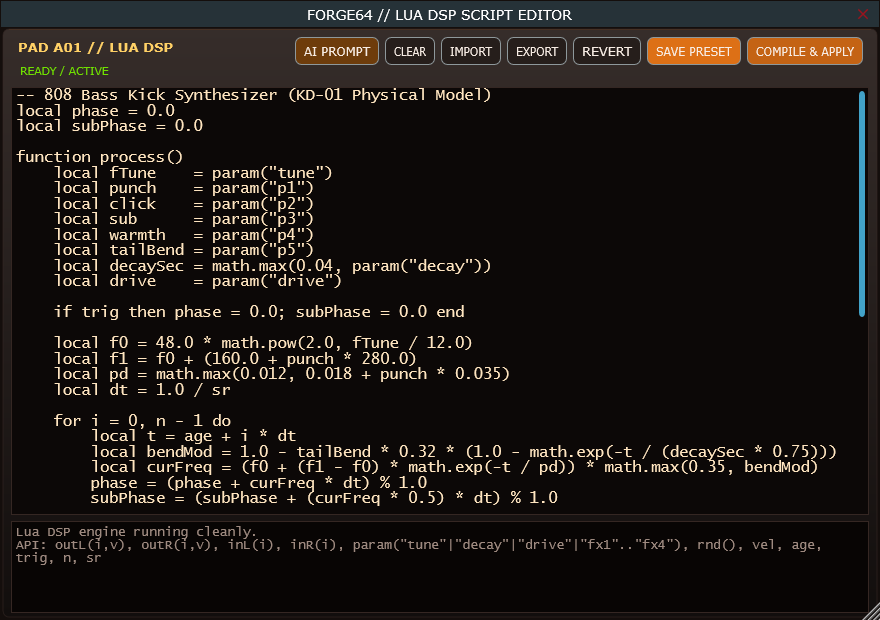Revert script changes with REVERT

[607, 52]
